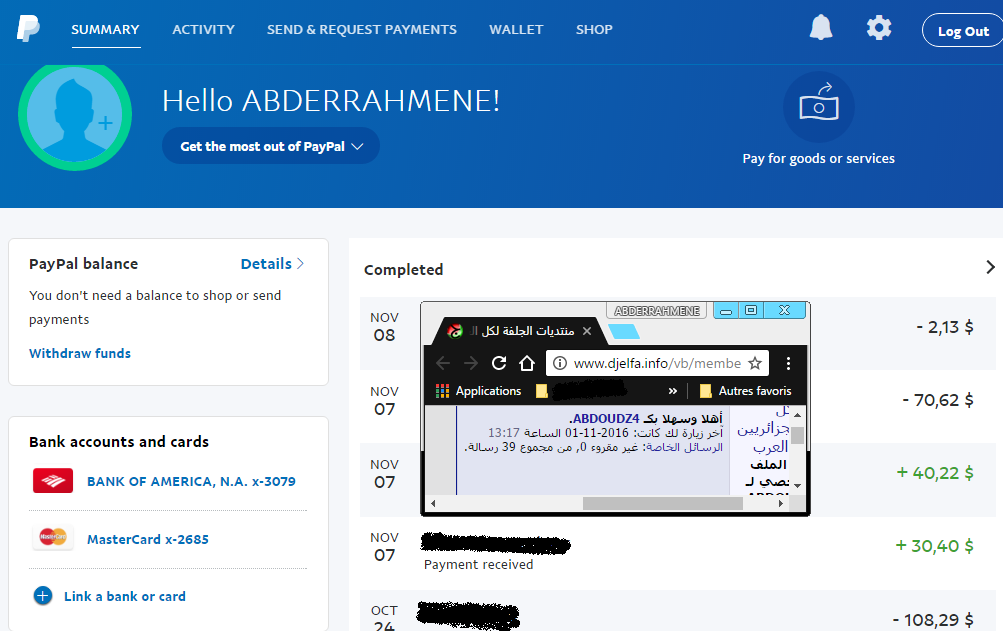Open MasterCard x-2685 card details
The height and width of the screenshot is (631, 1003).
coord(148,539)
